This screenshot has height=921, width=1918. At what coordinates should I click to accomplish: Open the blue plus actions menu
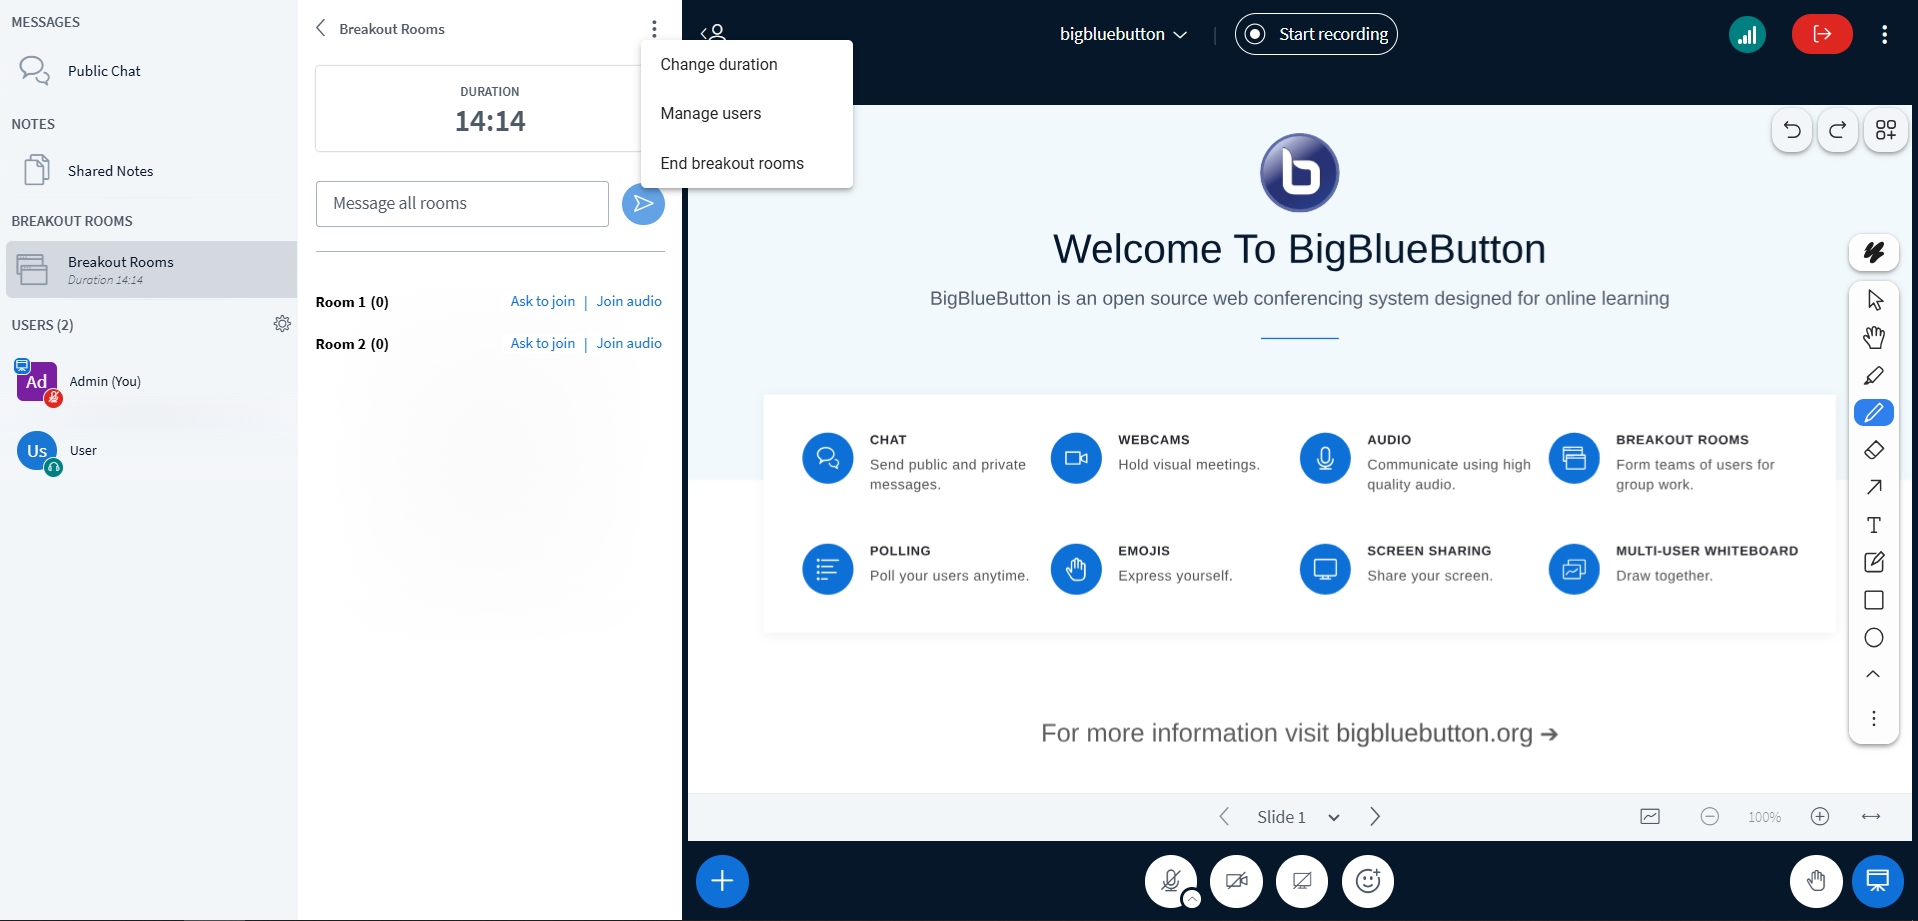point(722,881)
